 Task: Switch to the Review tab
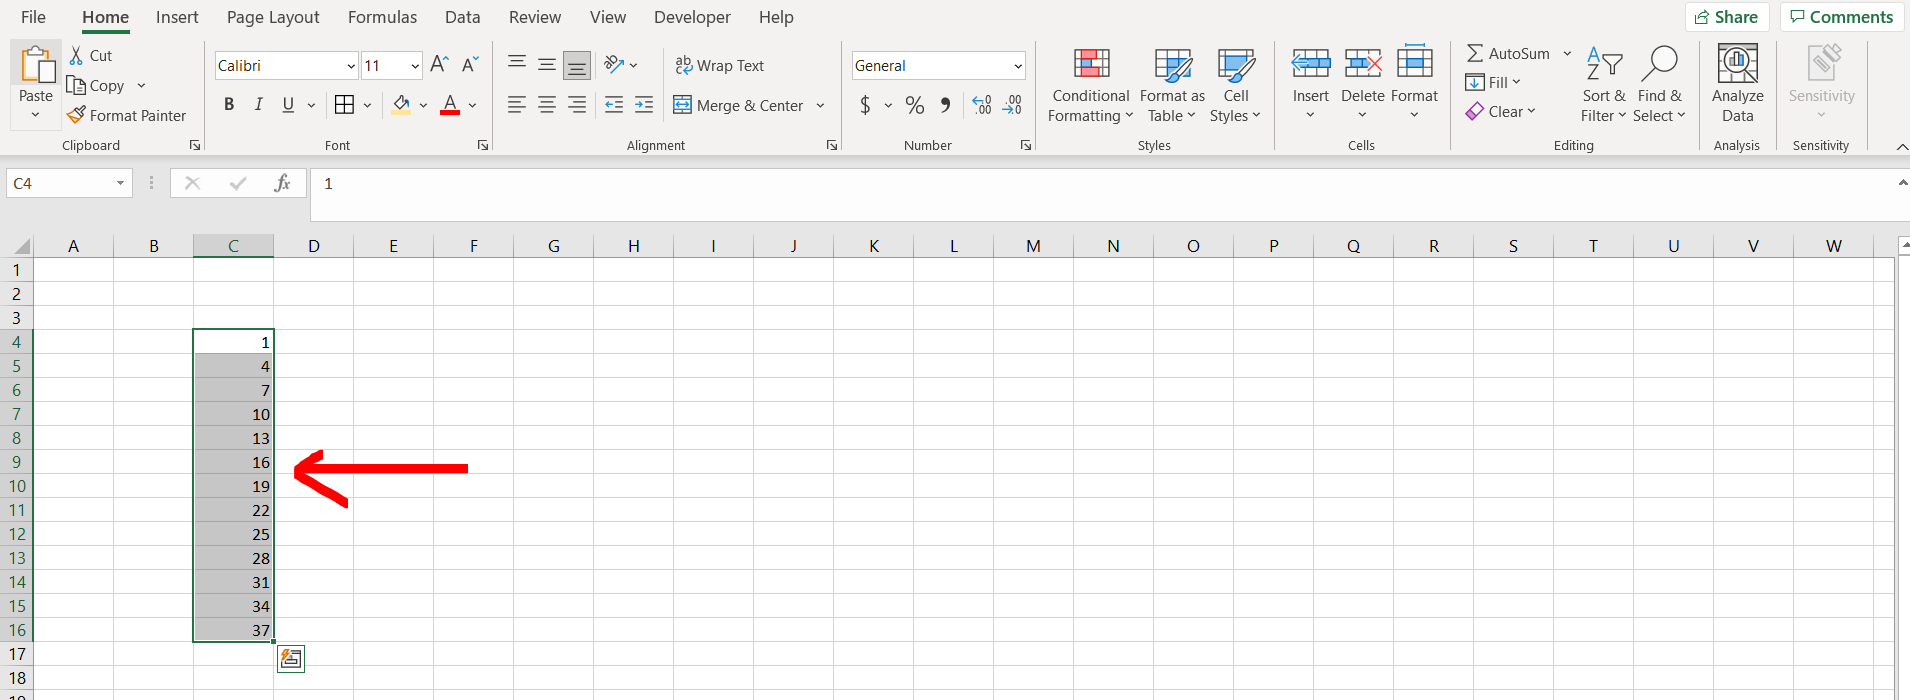pos(535,17)
